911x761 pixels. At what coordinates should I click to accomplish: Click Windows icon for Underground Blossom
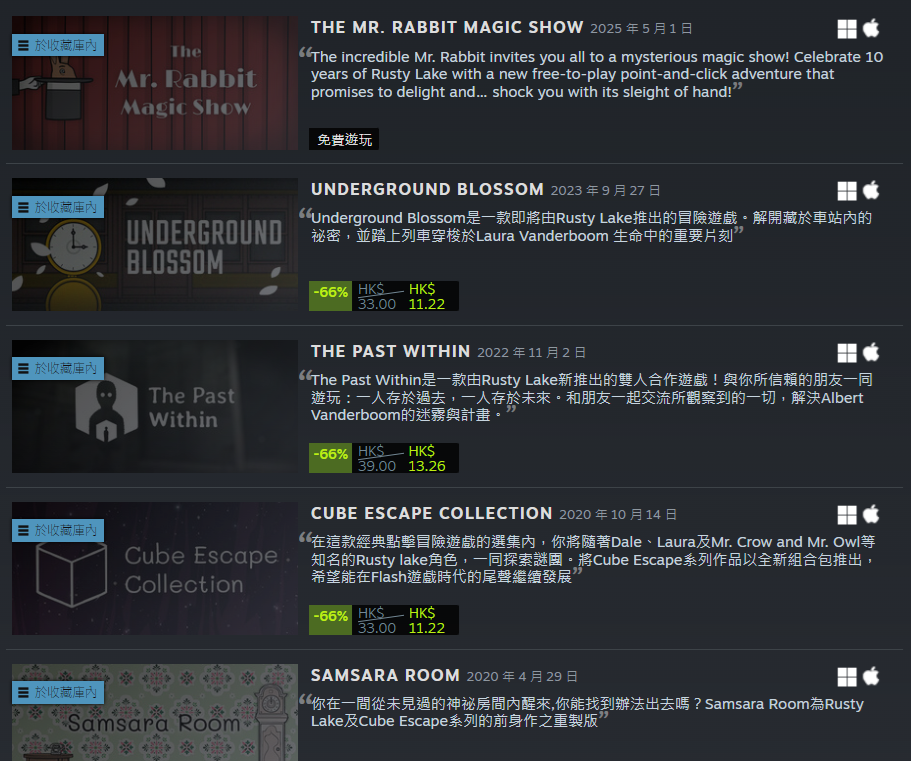pyautogui.click(x=847, y=191)
